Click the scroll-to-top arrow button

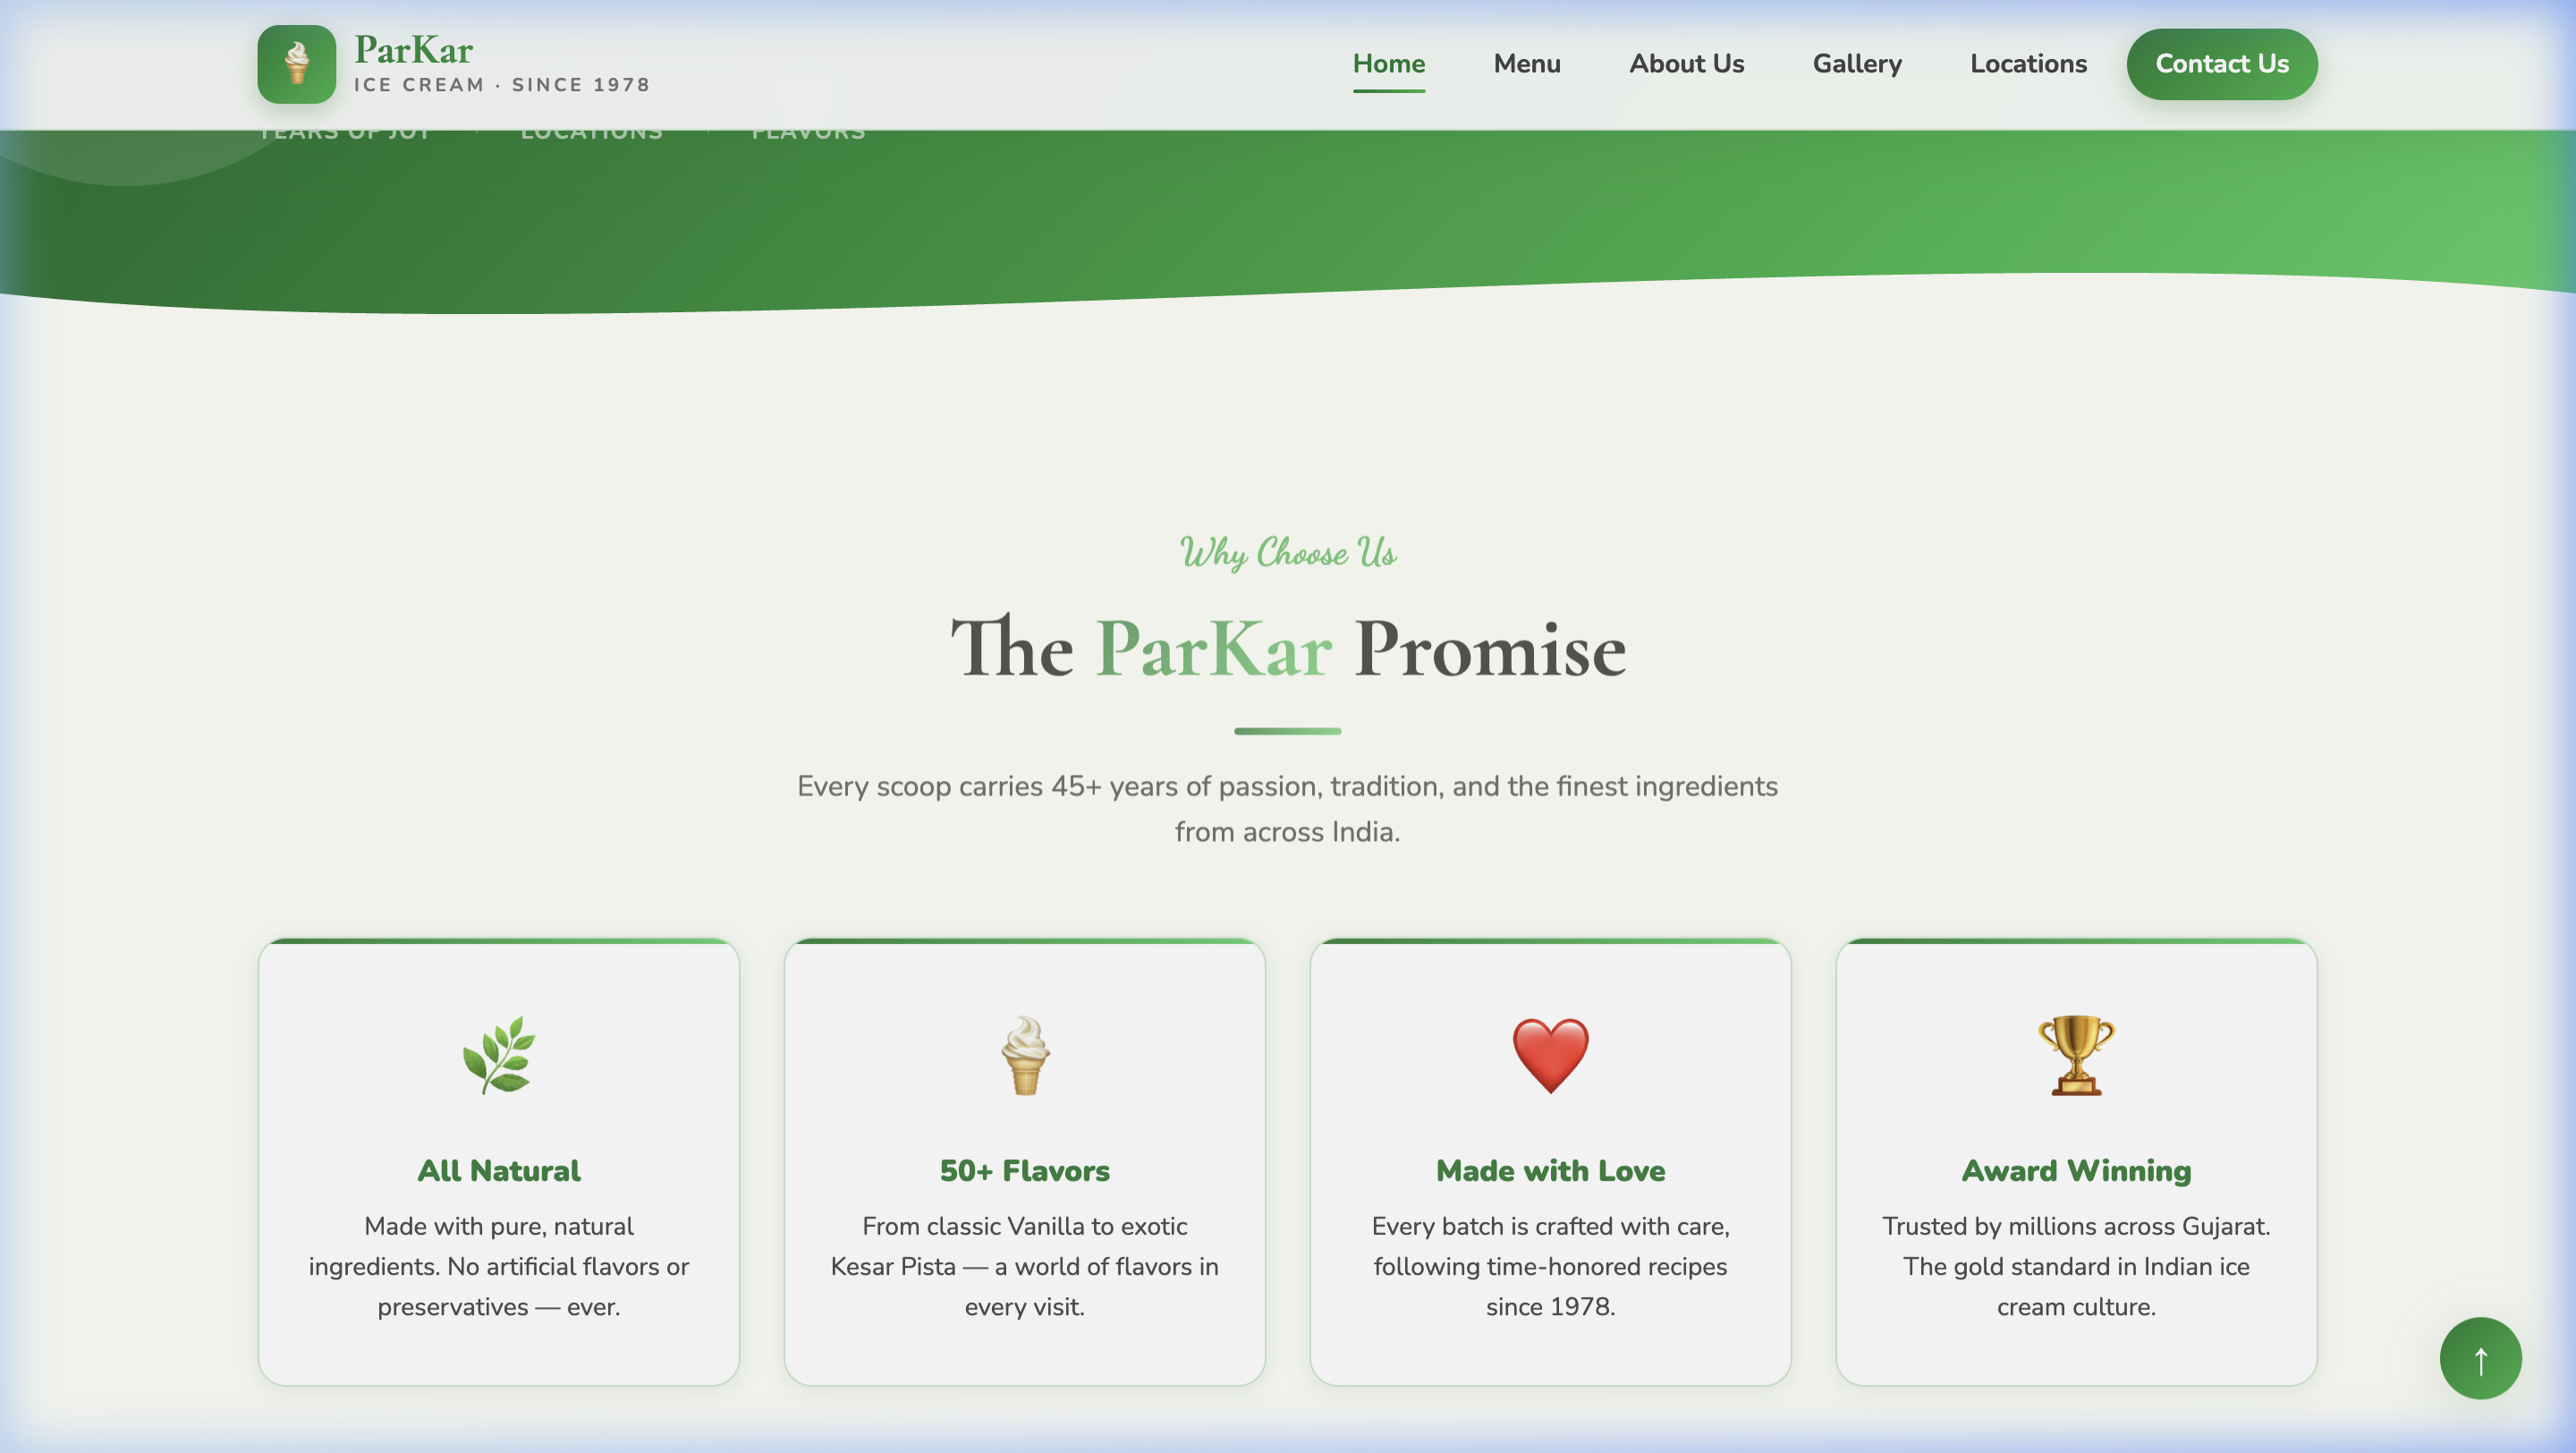point(2480,1358)
